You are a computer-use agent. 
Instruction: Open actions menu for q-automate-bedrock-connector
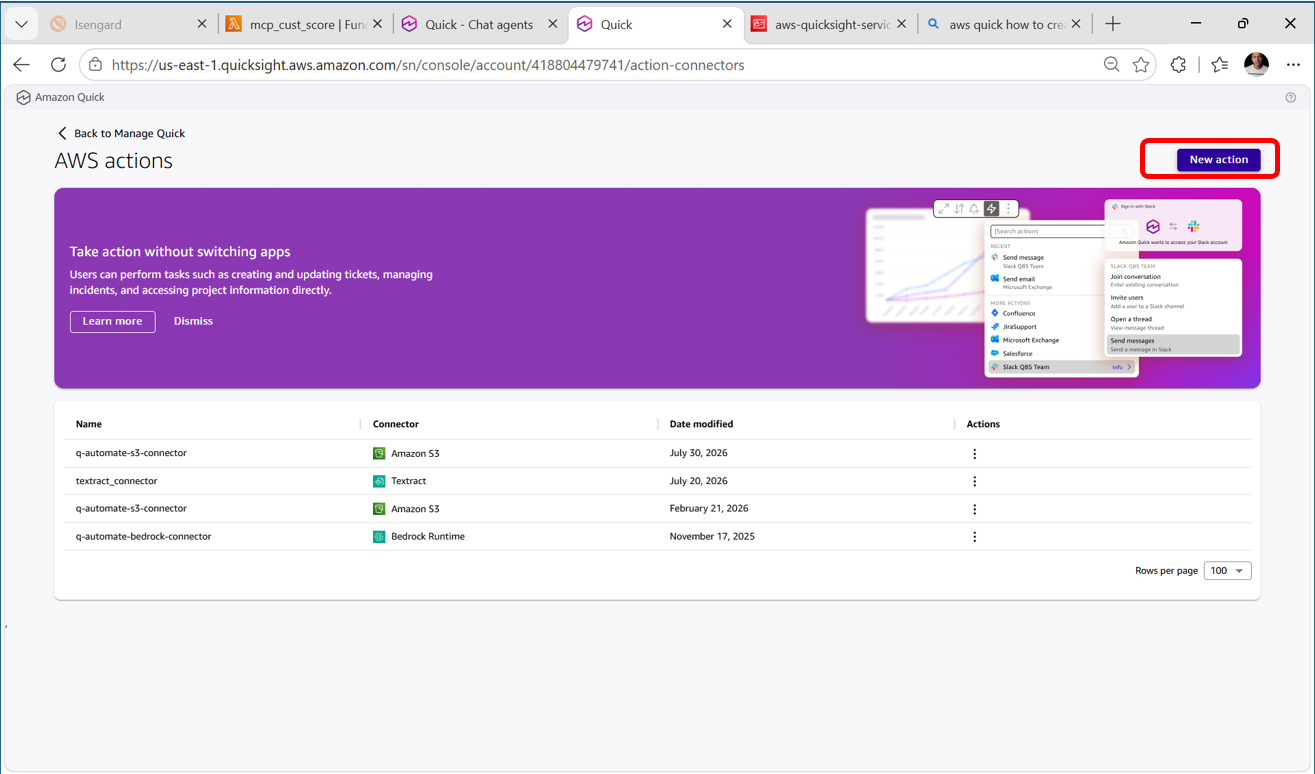[x=975, y=537]
